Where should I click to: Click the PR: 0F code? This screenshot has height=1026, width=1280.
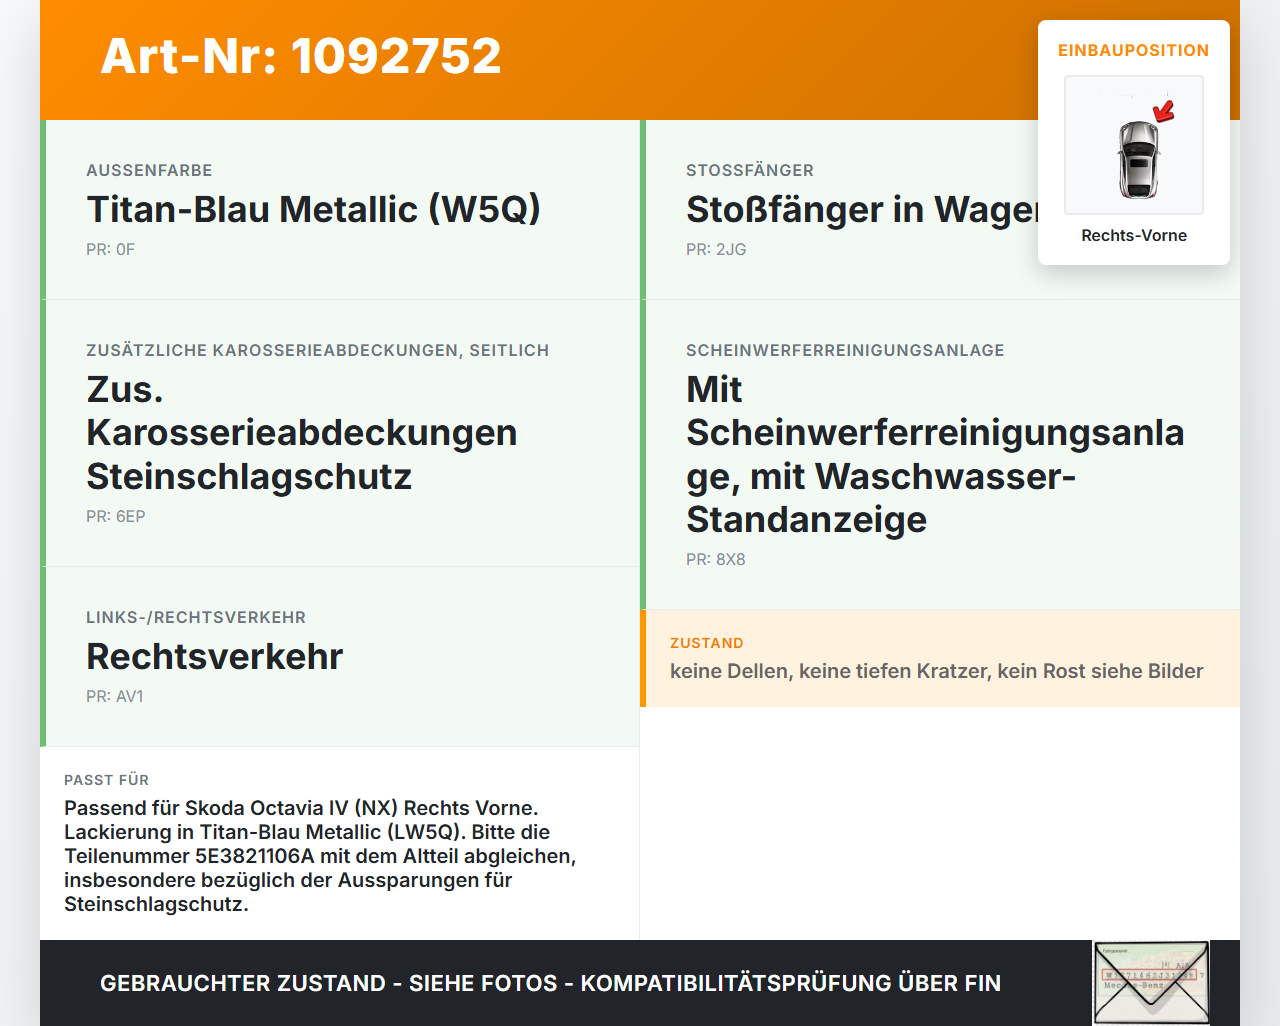(110, 249)
